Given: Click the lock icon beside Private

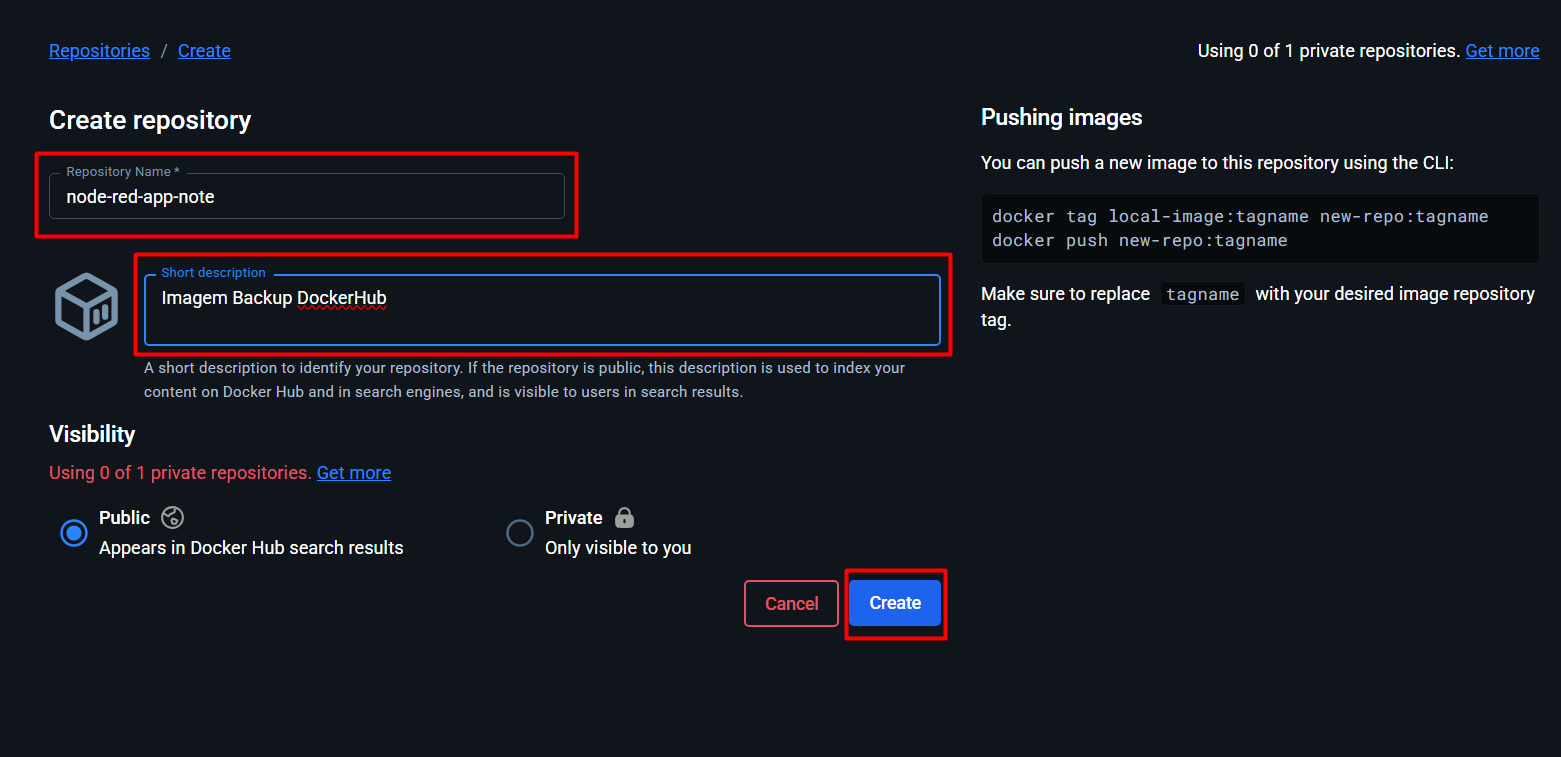Looking at the screenshot, I should pyautogui.click(x=624, y=517).
